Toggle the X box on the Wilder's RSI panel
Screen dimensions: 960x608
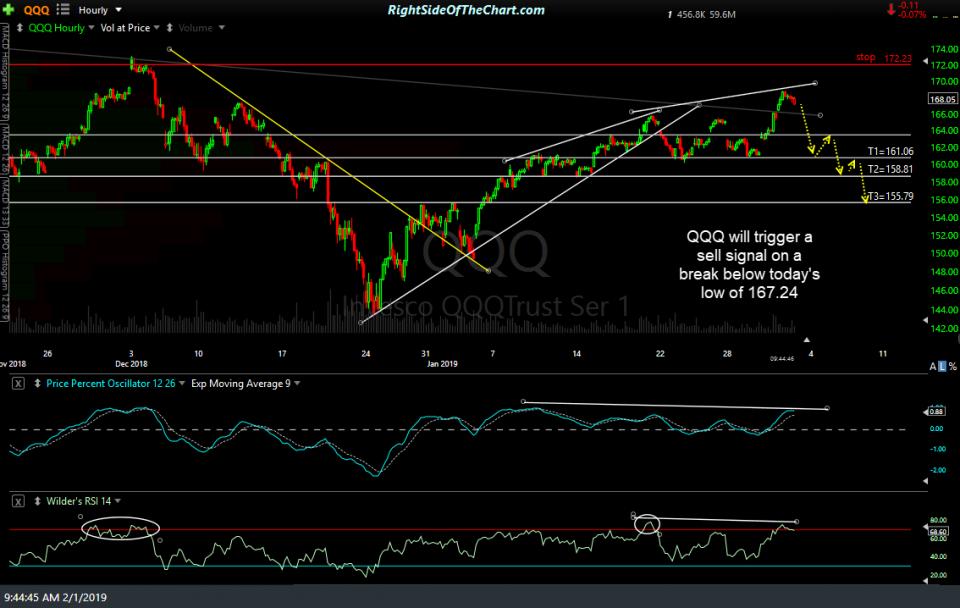[17, 500]
